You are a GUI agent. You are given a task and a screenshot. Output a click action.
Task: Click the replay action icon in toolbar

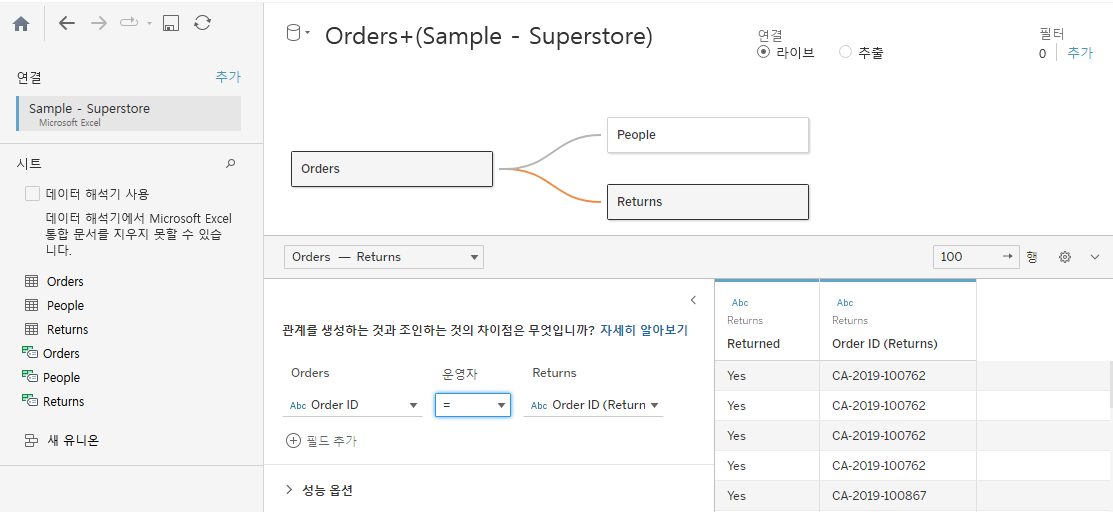(129, 23)
